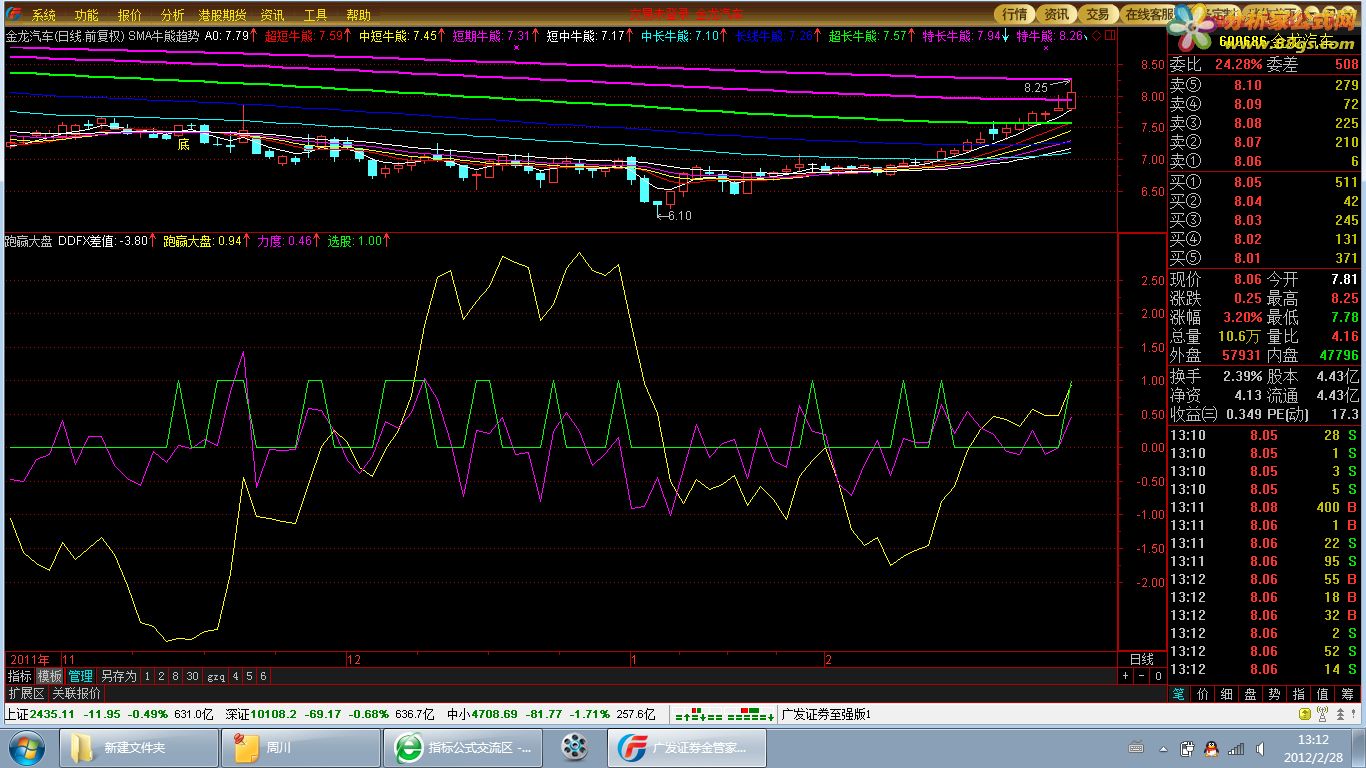This screenshot has width=1366, height=768.
Task: Open the 港股期货 menu
Action: 222,15
